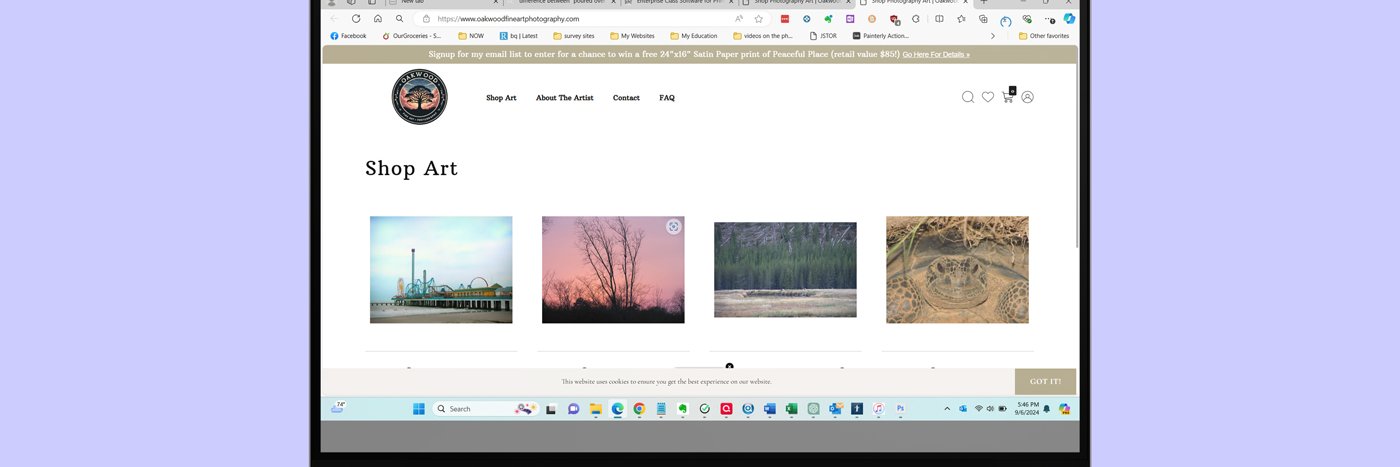Viewport: 1400px width, 467px height.
Task: Open Outlook from taskbar
Action: coord(835,408)
